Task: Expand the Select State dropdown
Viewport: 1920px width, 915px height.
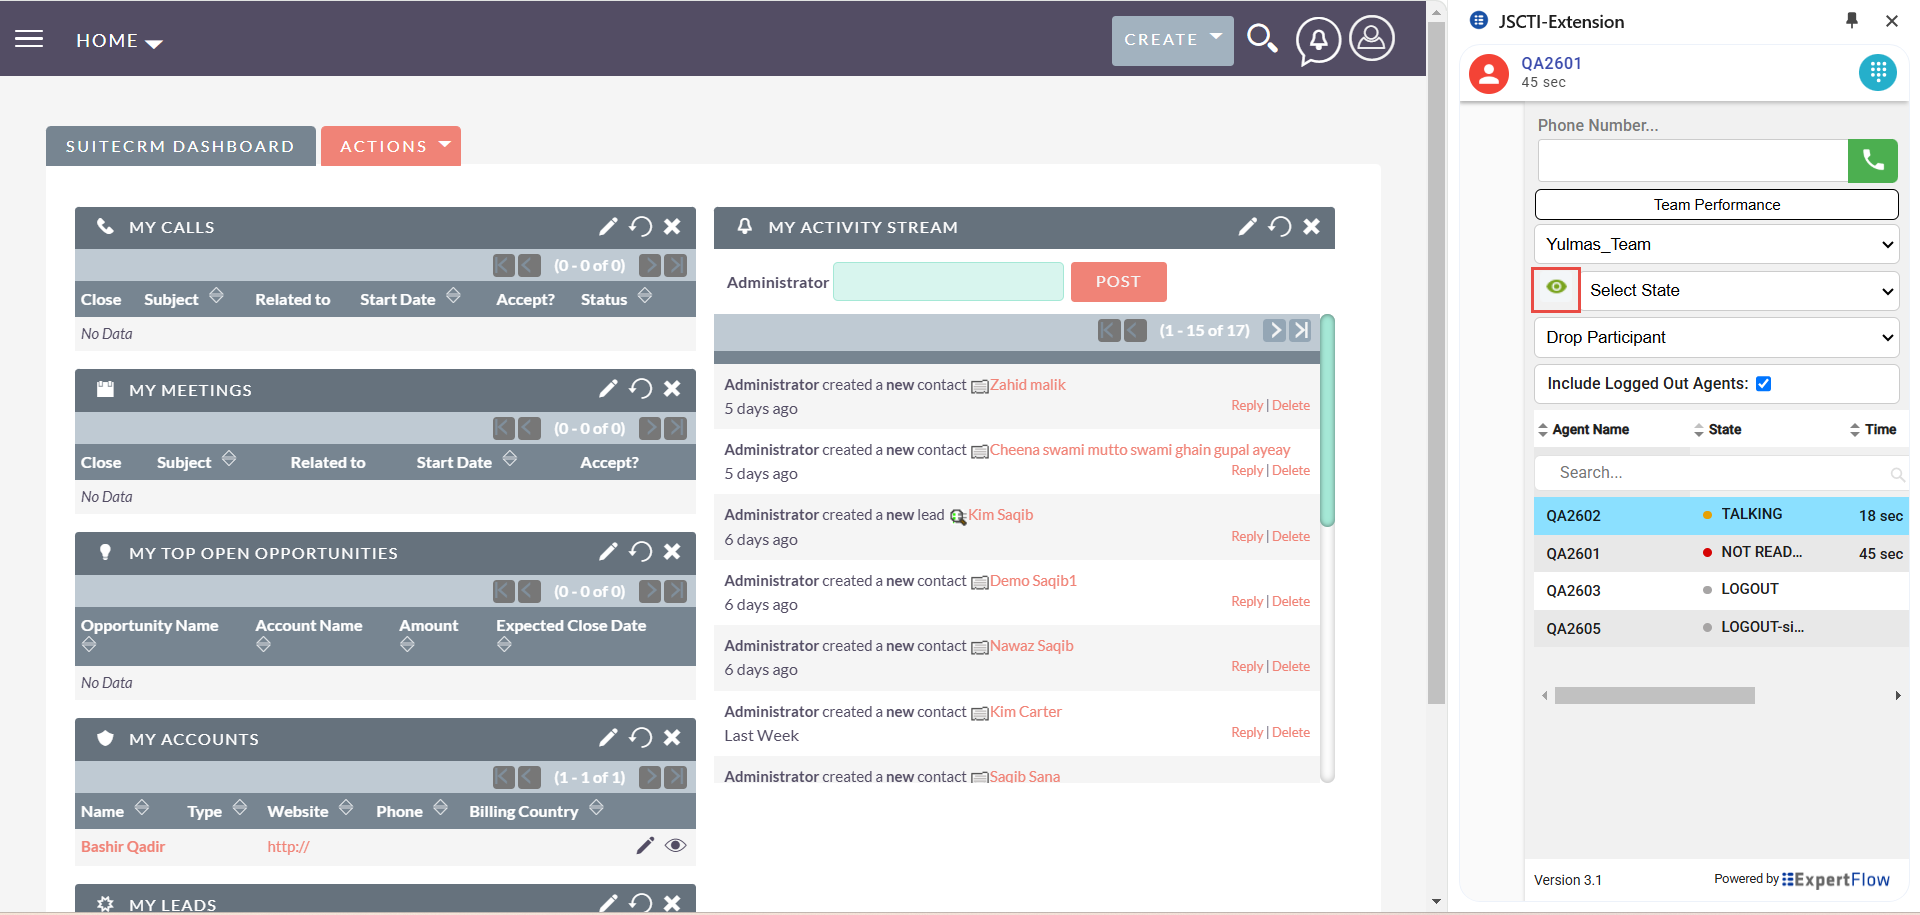Action: (x=1738, y=291)
